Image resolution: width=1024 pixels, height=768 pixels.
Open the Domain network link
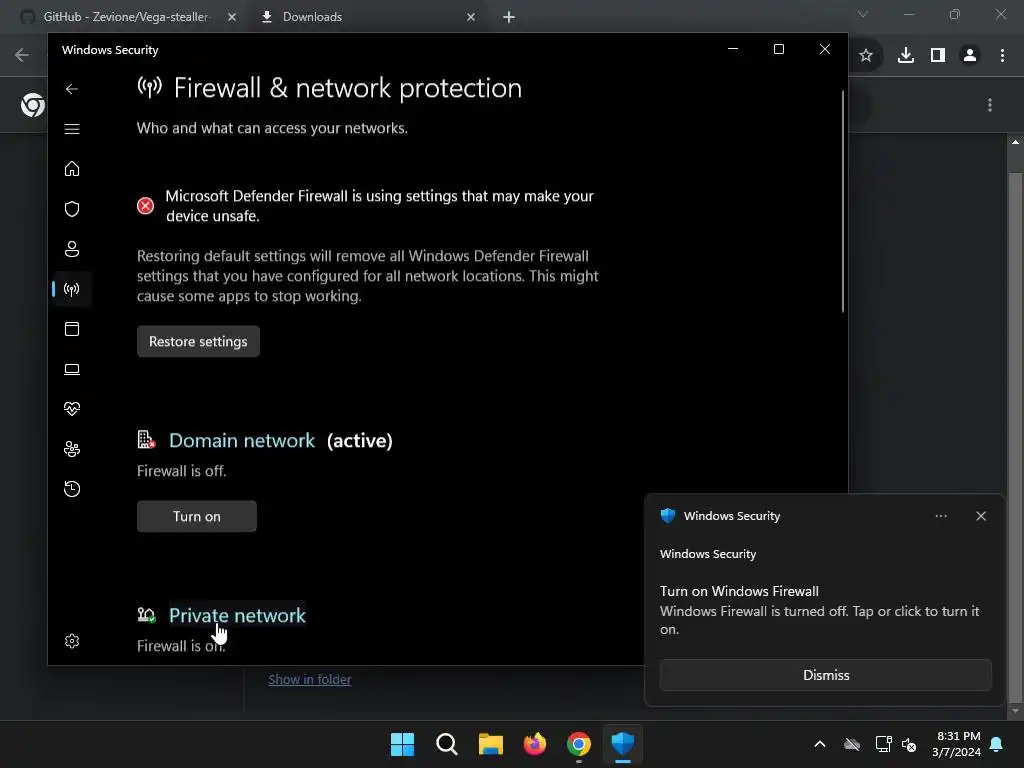coord(242,441)
